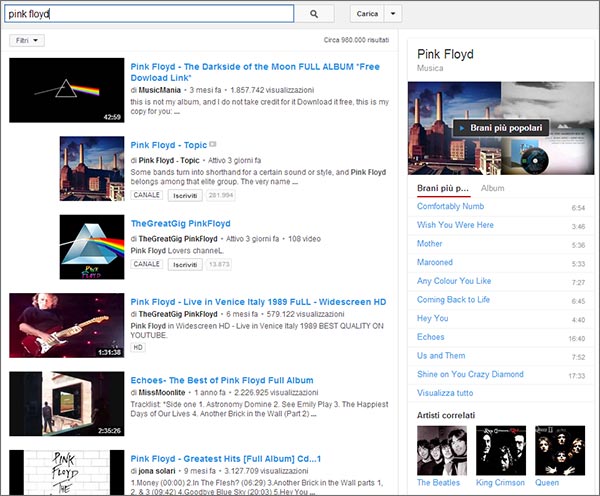Click the Circa 980.000 risultati count text

(x=356, y=40)
